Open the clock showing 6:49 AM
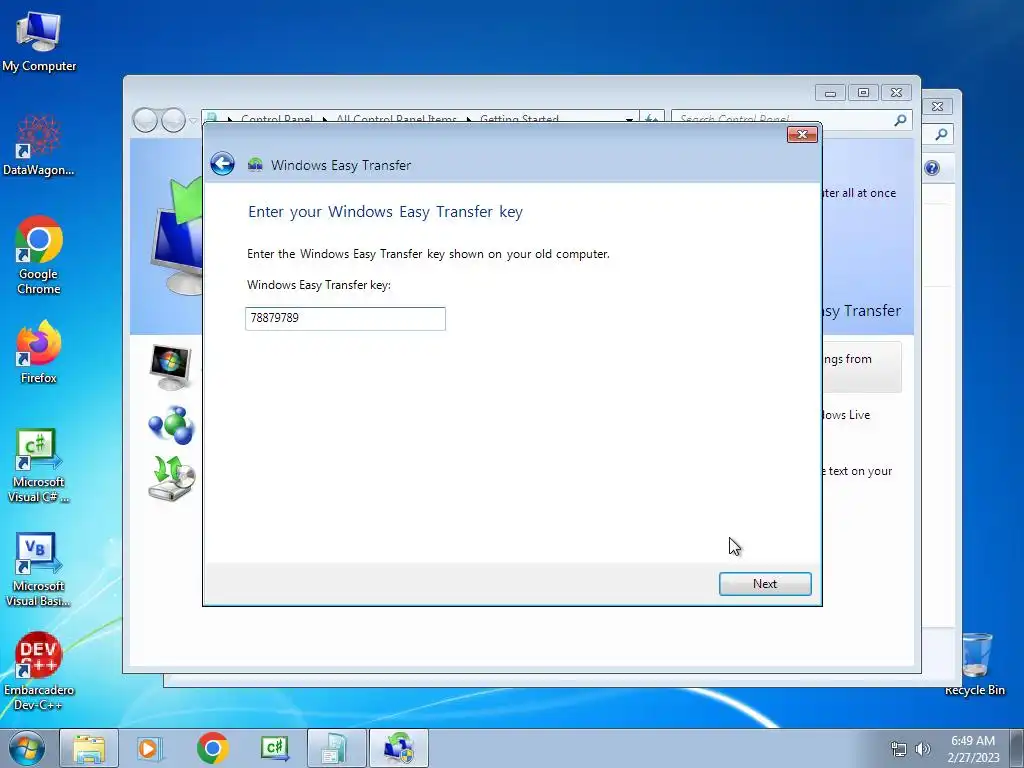This screenshot has height=768, width=1024. click(973, 748)
